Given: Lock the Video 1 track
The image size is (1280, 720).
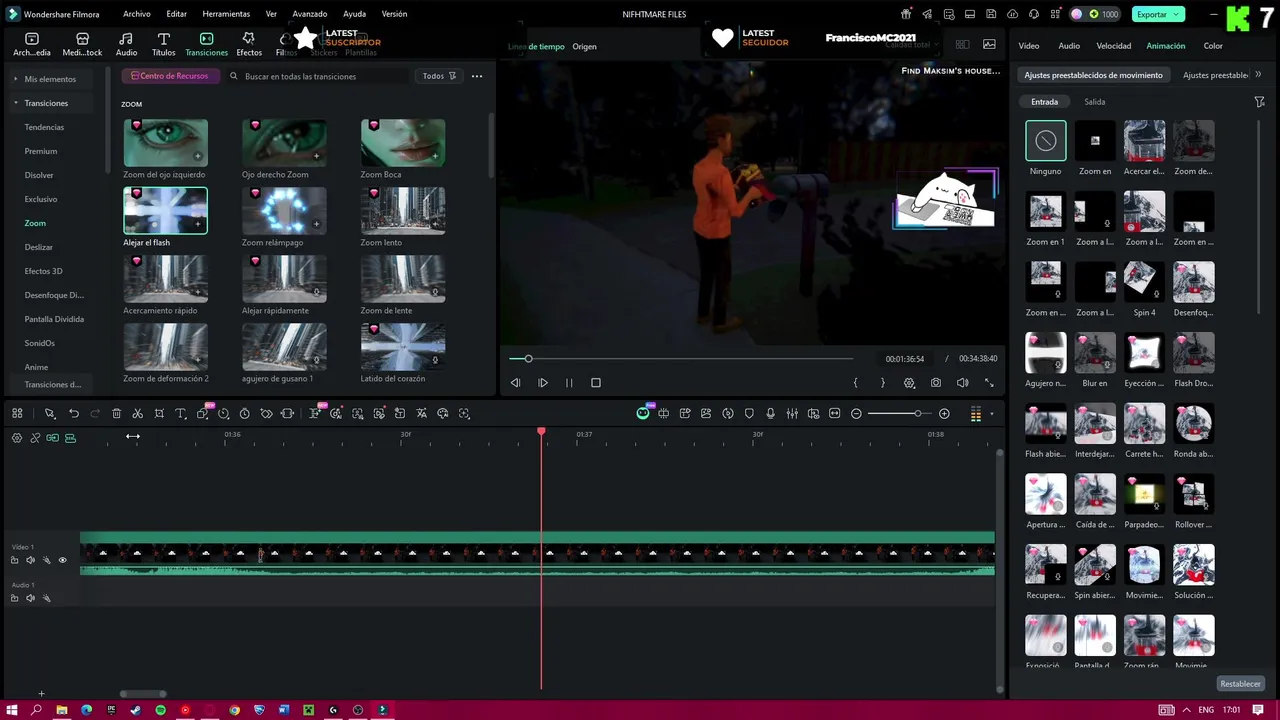Looking at the screenshot, I should point(14,560).
